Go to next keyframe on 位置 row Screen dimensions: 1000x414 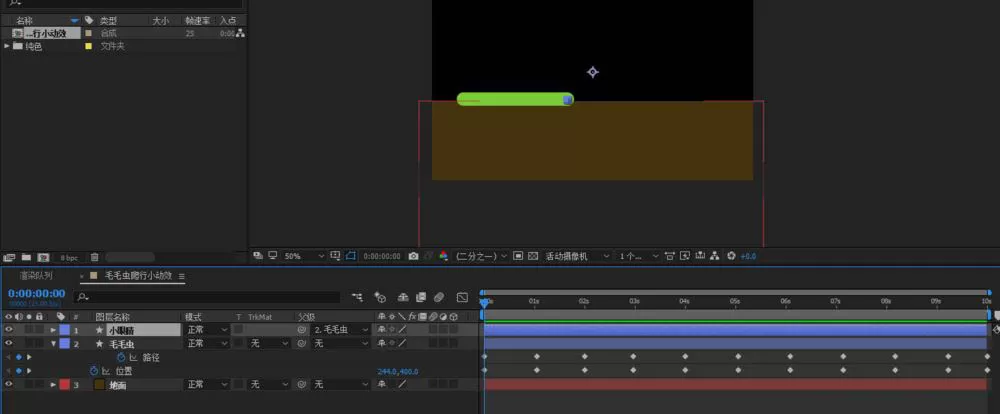tap(29, 371)
